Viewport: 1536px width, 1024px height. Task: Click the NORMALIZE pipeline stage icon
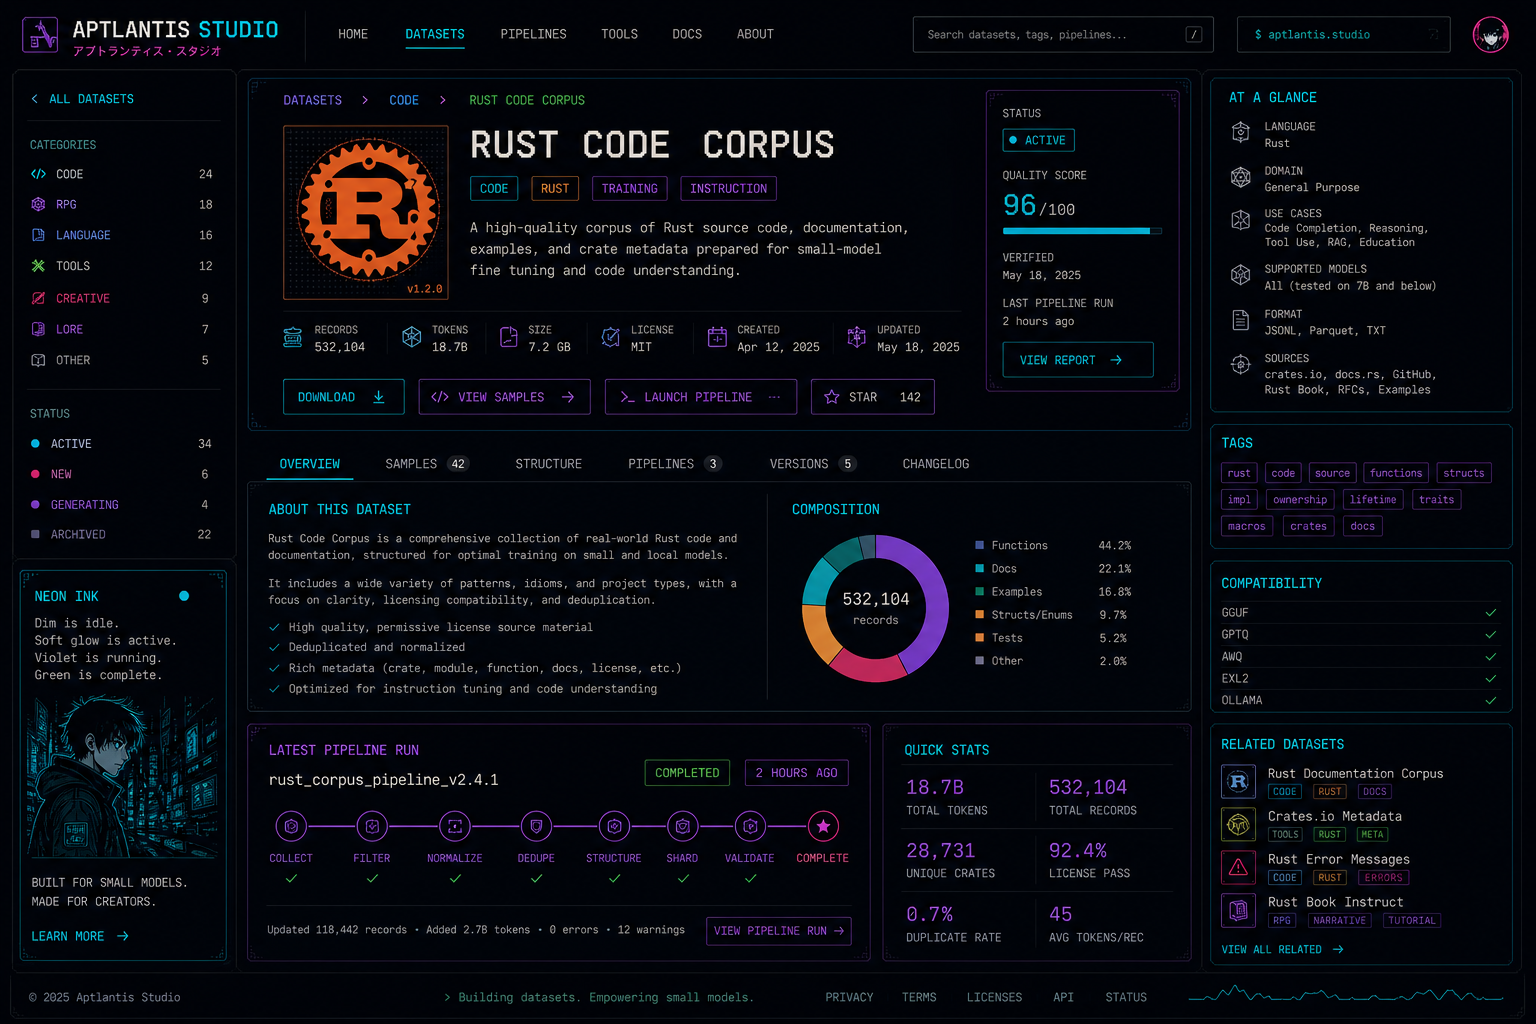[x=455, y=826]
